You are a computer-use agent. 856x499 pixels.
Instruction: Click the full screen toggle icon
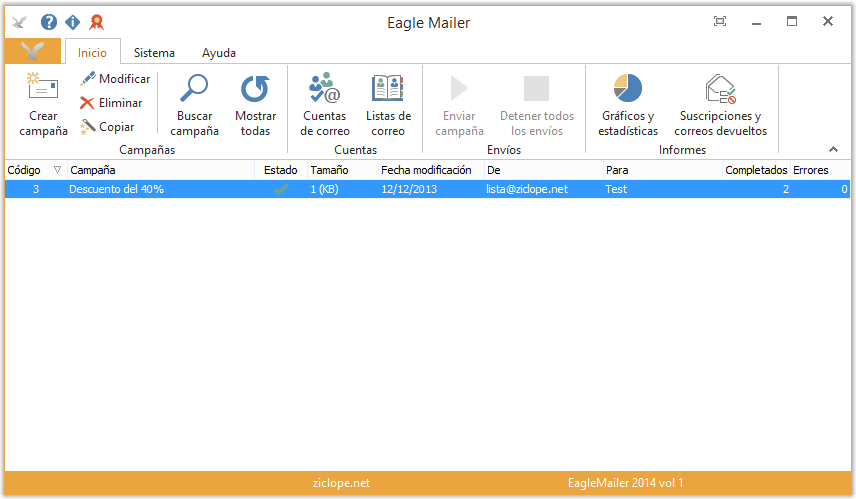(720, 21)
